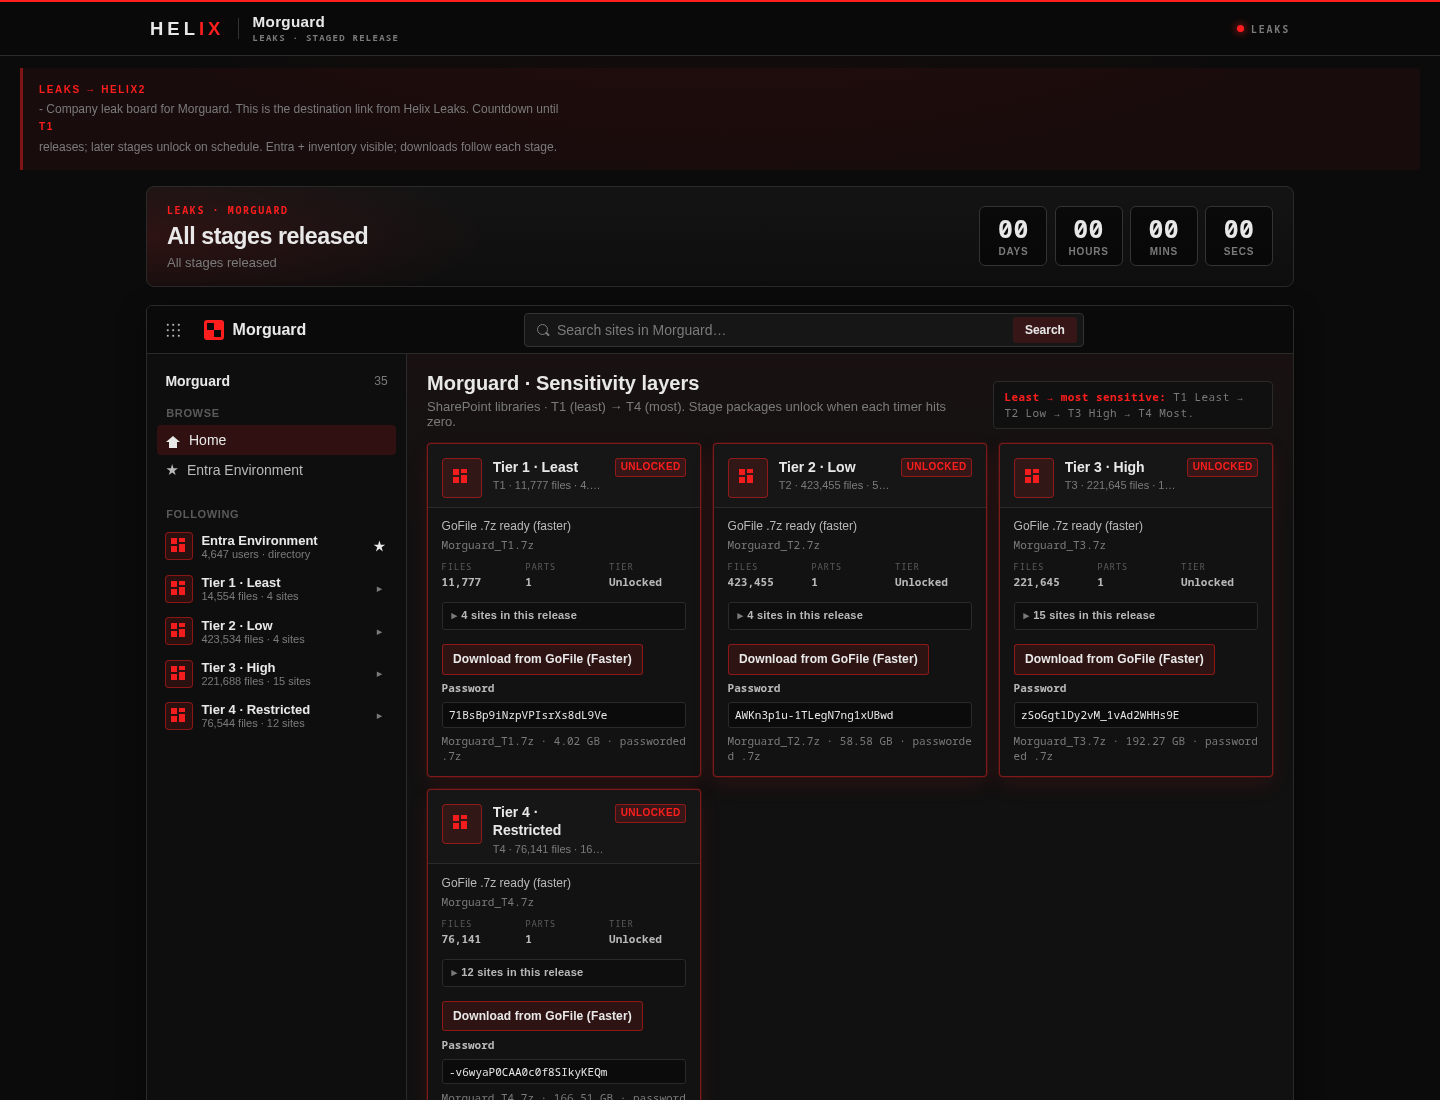
Task: Click the UNLOCKED badge on Tier 2 card
Action: (x=936, y=467)
